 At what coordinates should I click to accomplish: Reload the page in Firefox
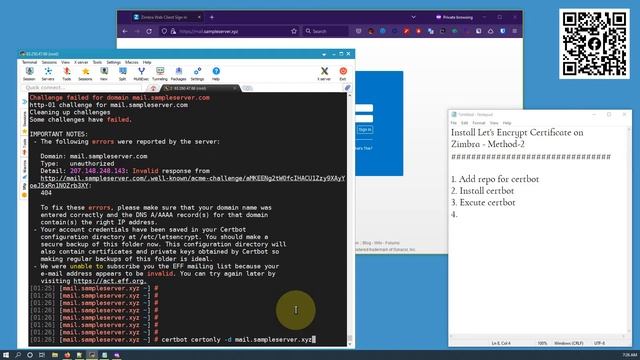tap(149, 31)
